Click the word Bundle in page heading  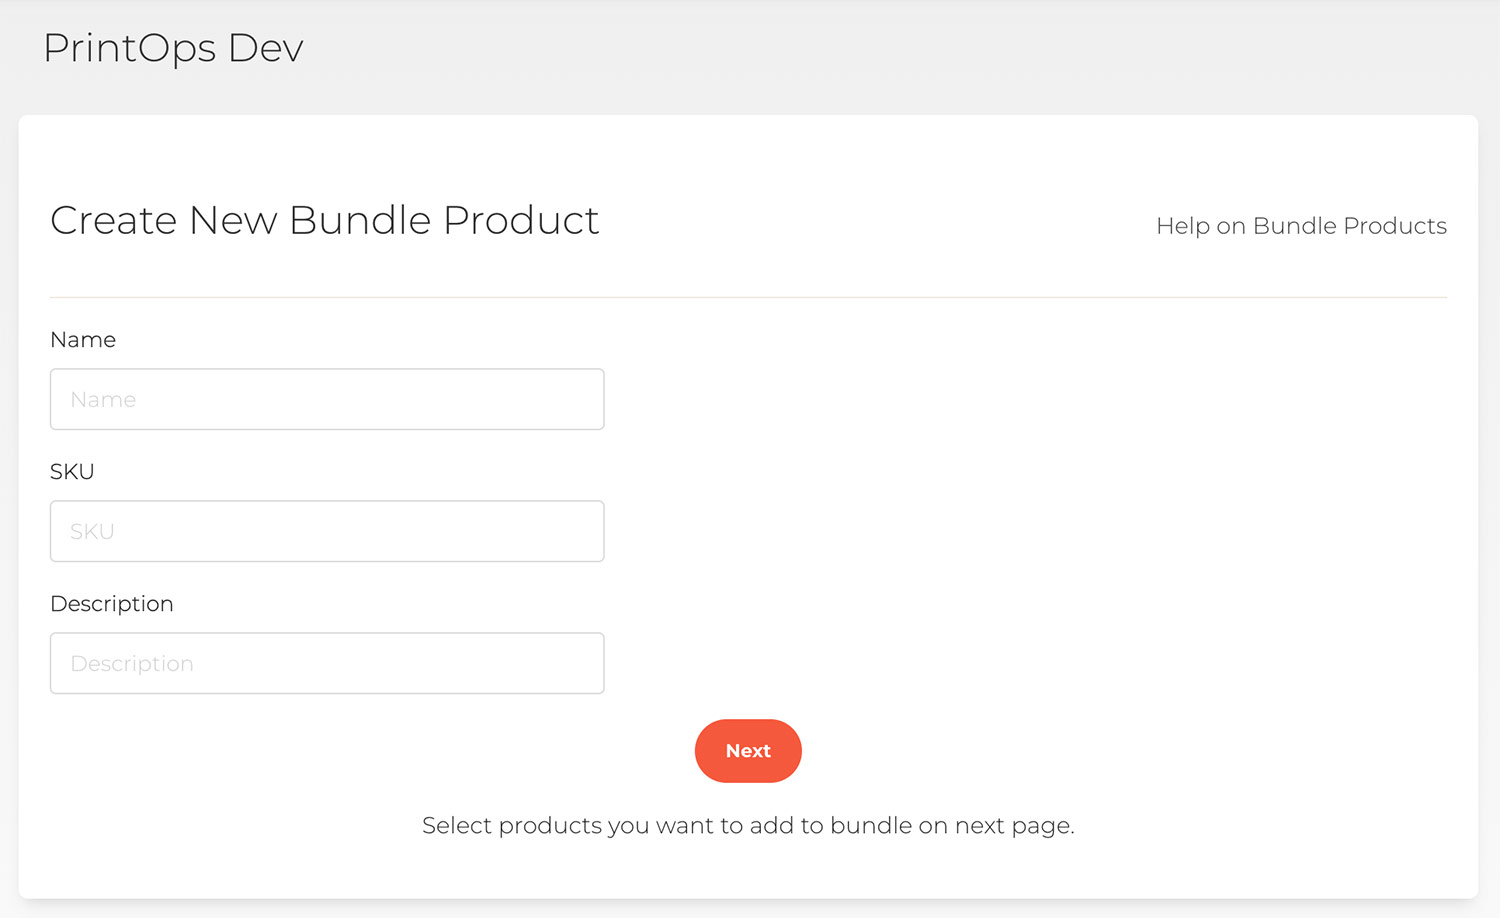point(360,221)
